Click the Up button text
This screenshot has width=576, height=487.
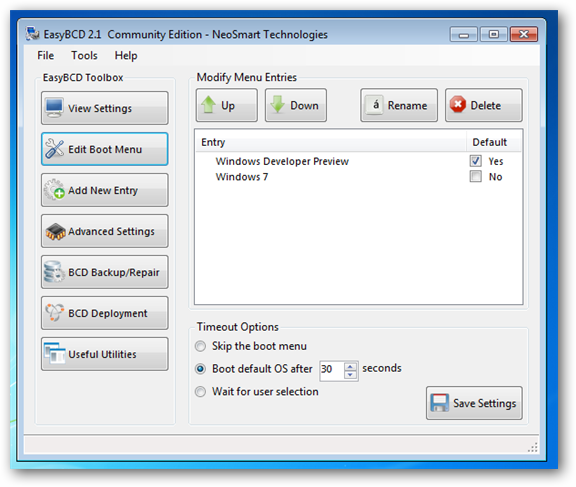pos(228,106)
